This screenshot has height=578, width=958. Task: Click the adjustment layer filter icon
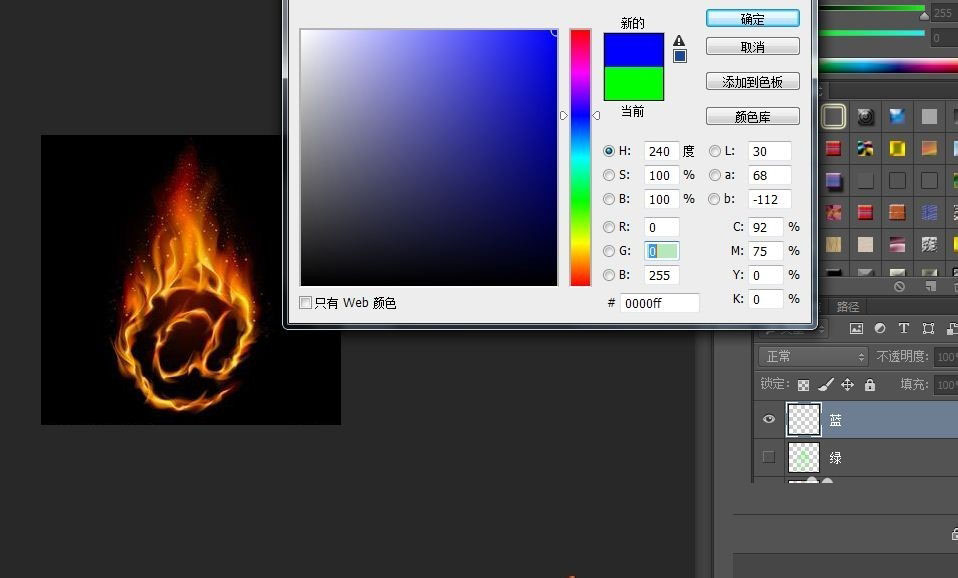pos(880,328)
